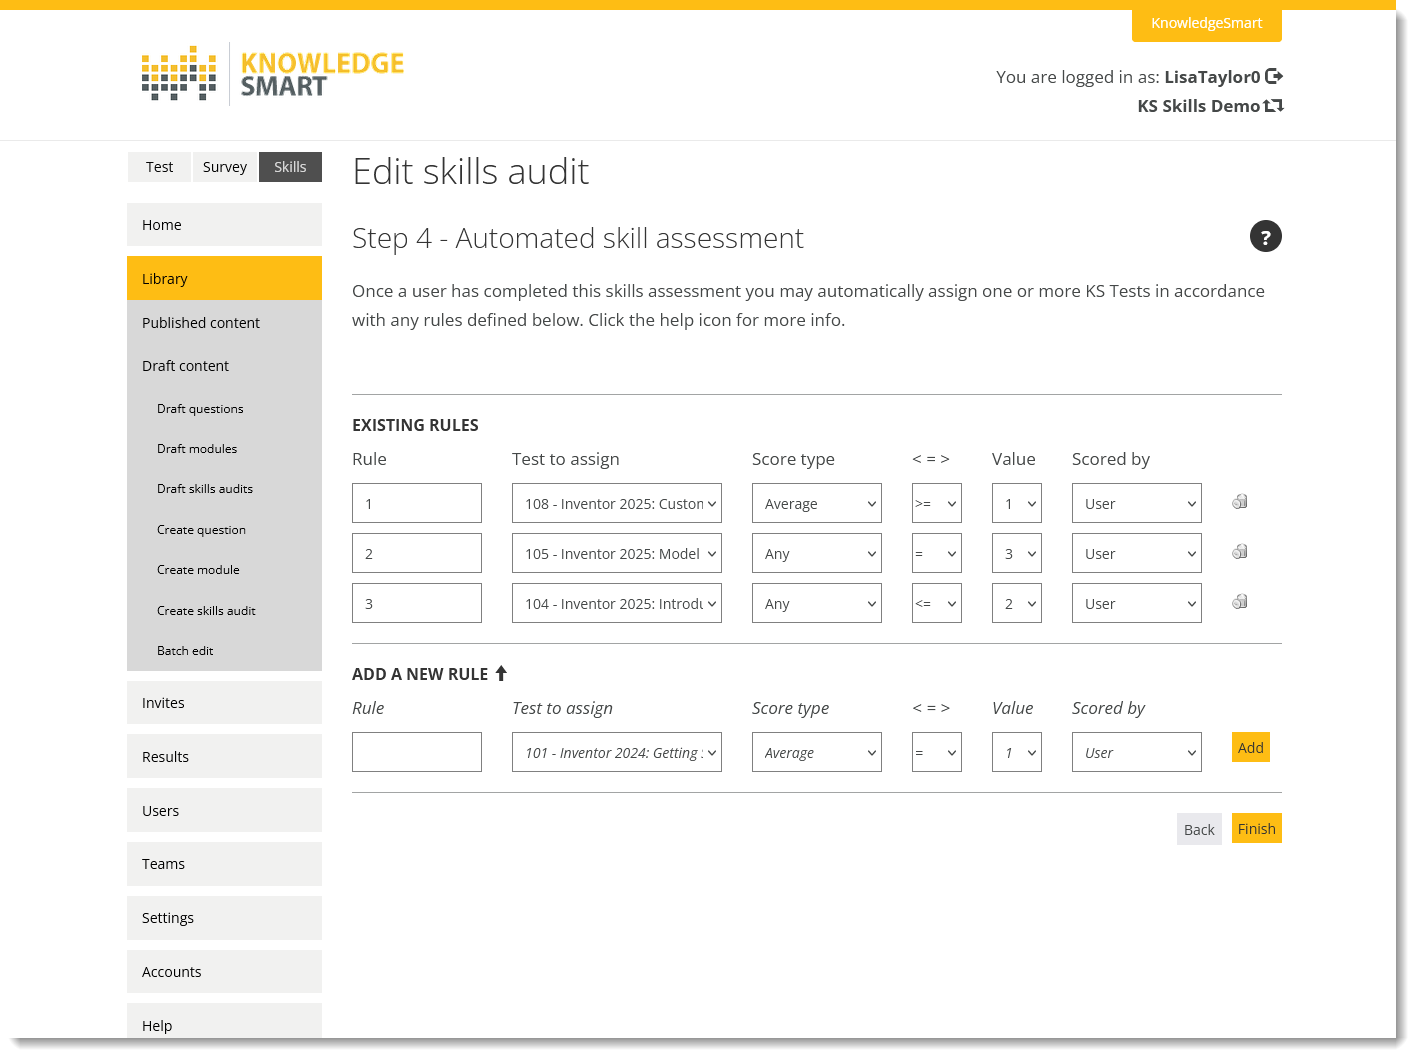
Task: Open the Library menu section
Action: click(x=224, y=278)
